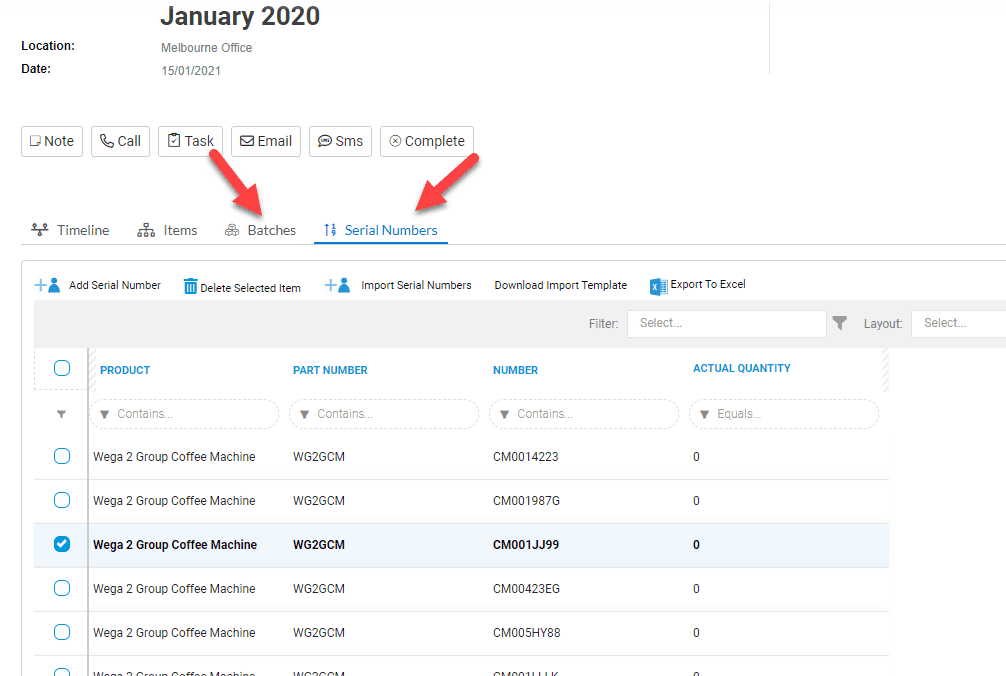Click the Import Serial Numbers icon
This screenshot has width=1006, height=676.
(x=337, y=285)
